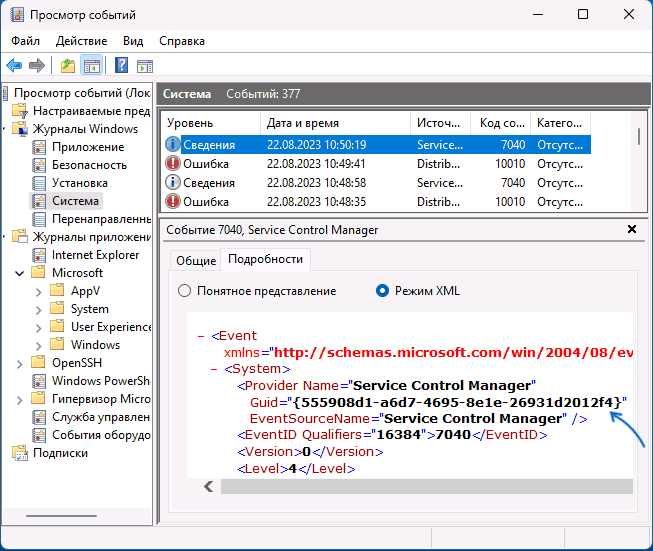653x551 pixels.
Task: Click the schemas.microsoft.com xmlns URL text
Action: point(453,353)
